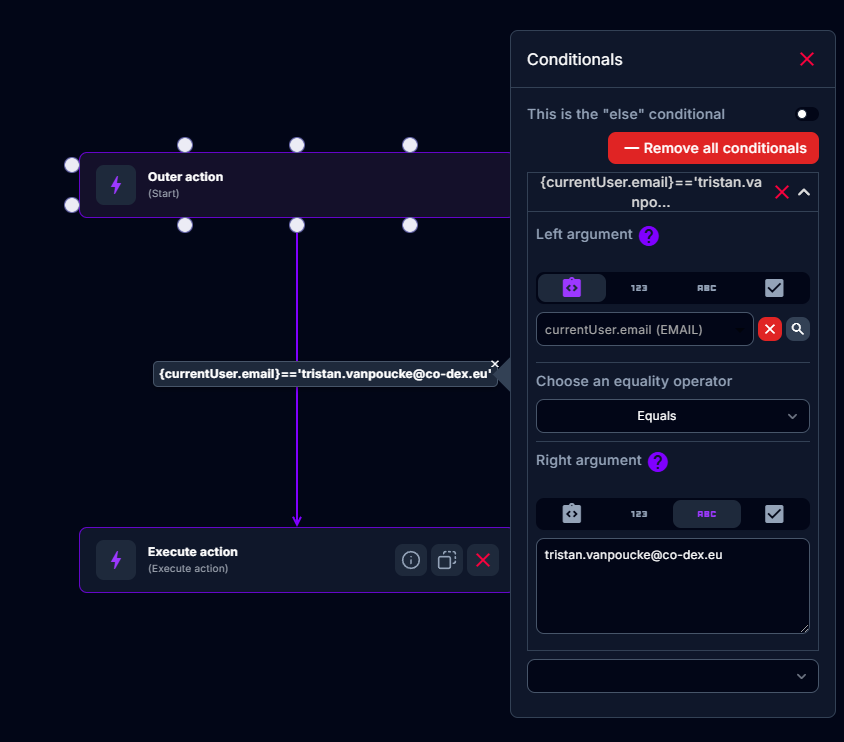Viewport: 844px width, 742px height.
Task: Click the lightning icon on Outer action node
Action: point(116,185)
